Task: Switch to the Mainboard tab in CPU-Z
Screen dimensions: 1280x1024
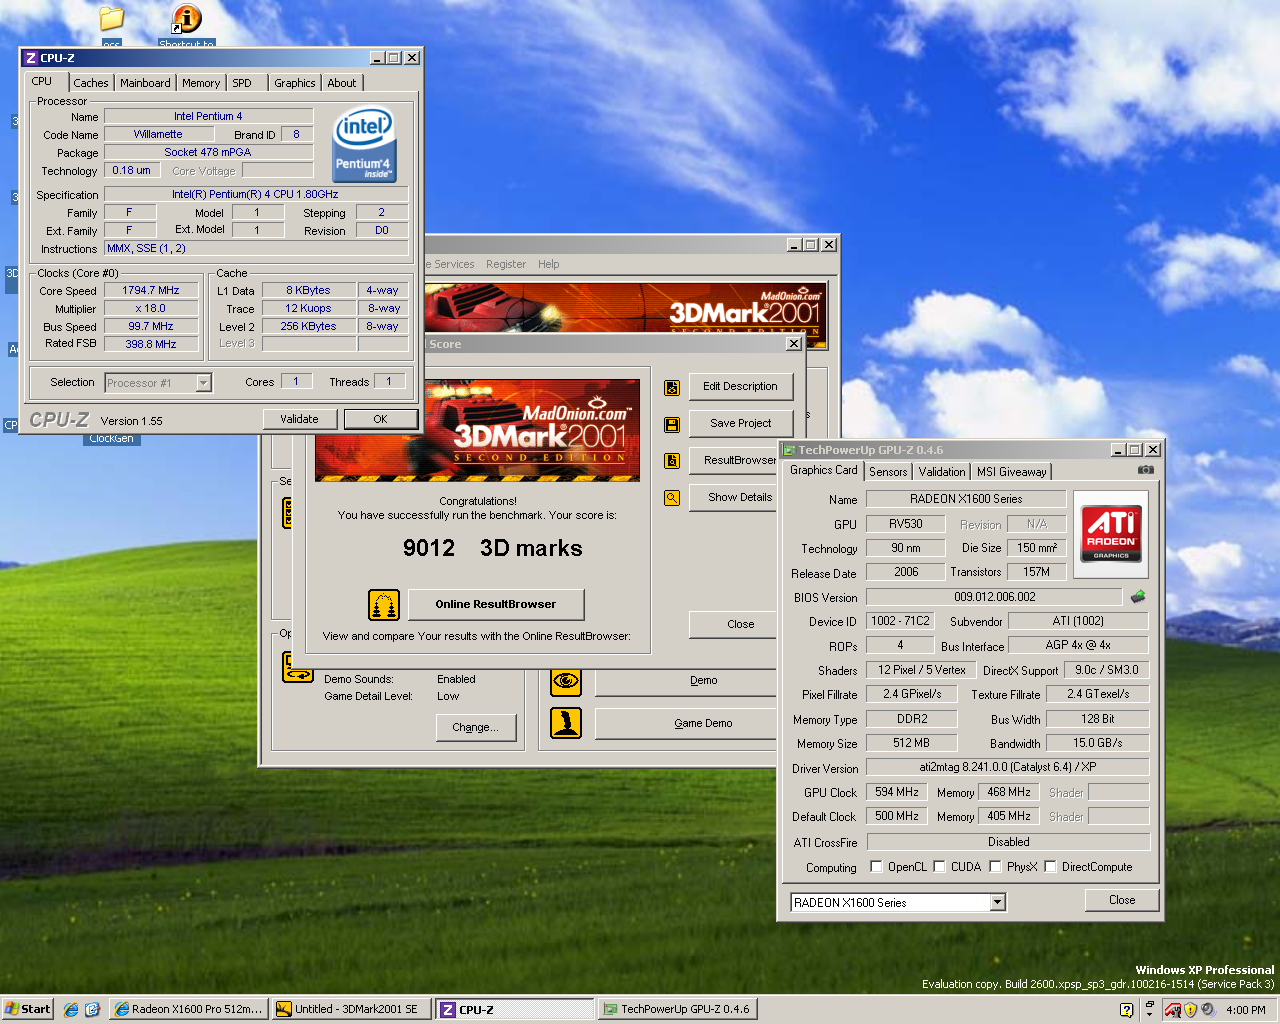Action: pyautogui.click(x=145, y=83)
